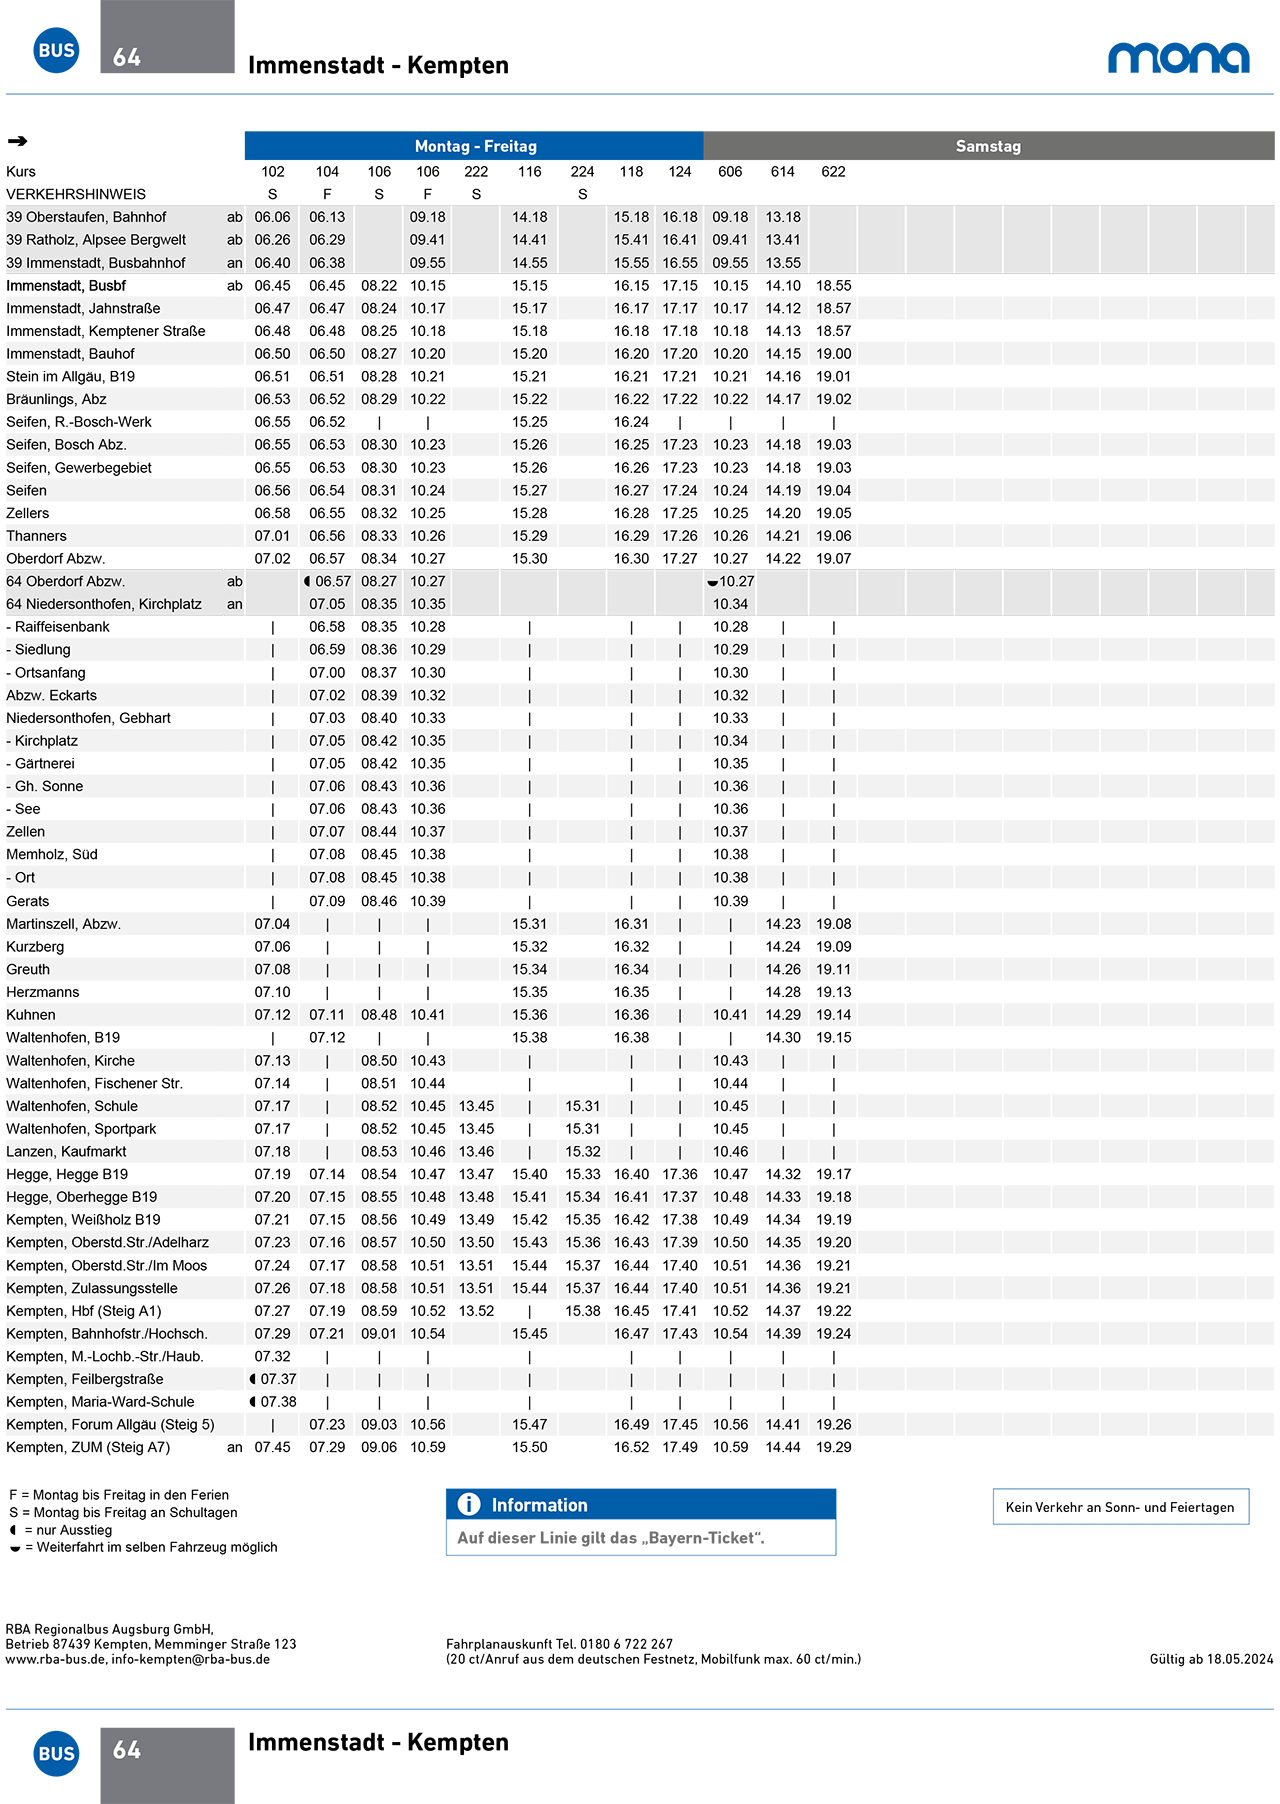Viewport: 1280px width, 1804px height.
Task: Click 'Stein im Allgäu, B19' stop
Action: (x=70, y=377)
